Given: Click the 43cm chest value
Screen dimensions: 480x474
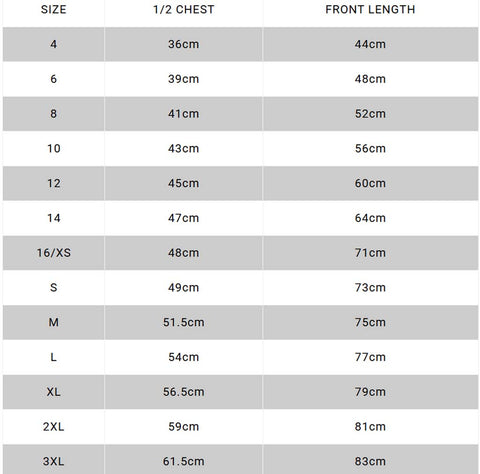Looking at the screenshot, I should click(184, 148).
